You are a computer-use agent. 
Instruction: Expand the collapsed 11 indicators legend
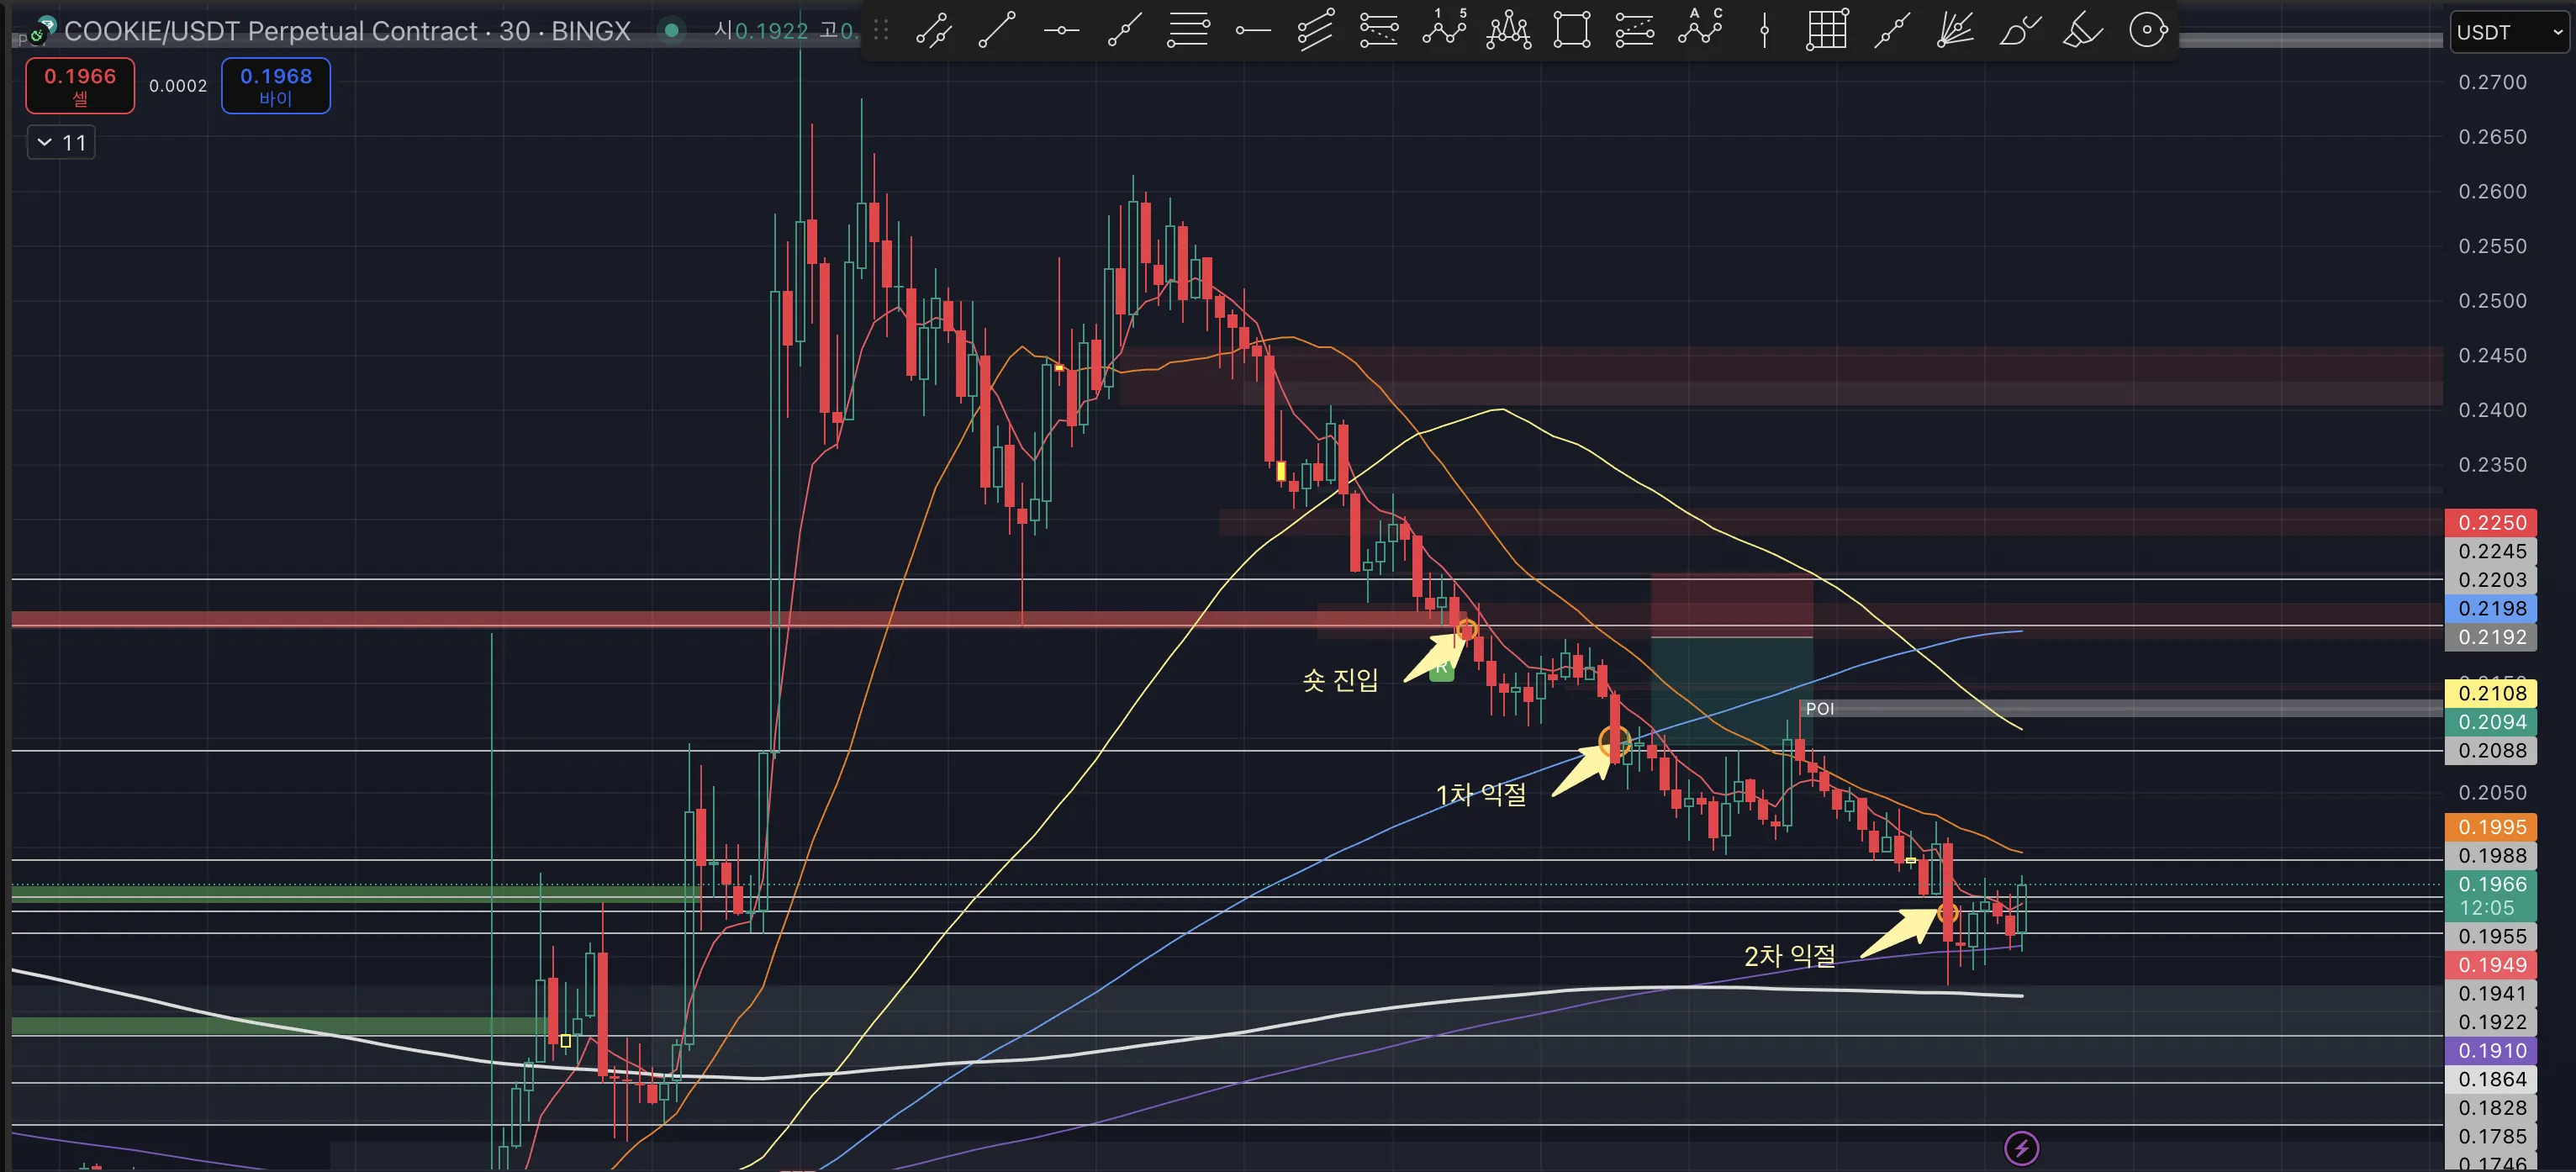(x=61, y=143)
